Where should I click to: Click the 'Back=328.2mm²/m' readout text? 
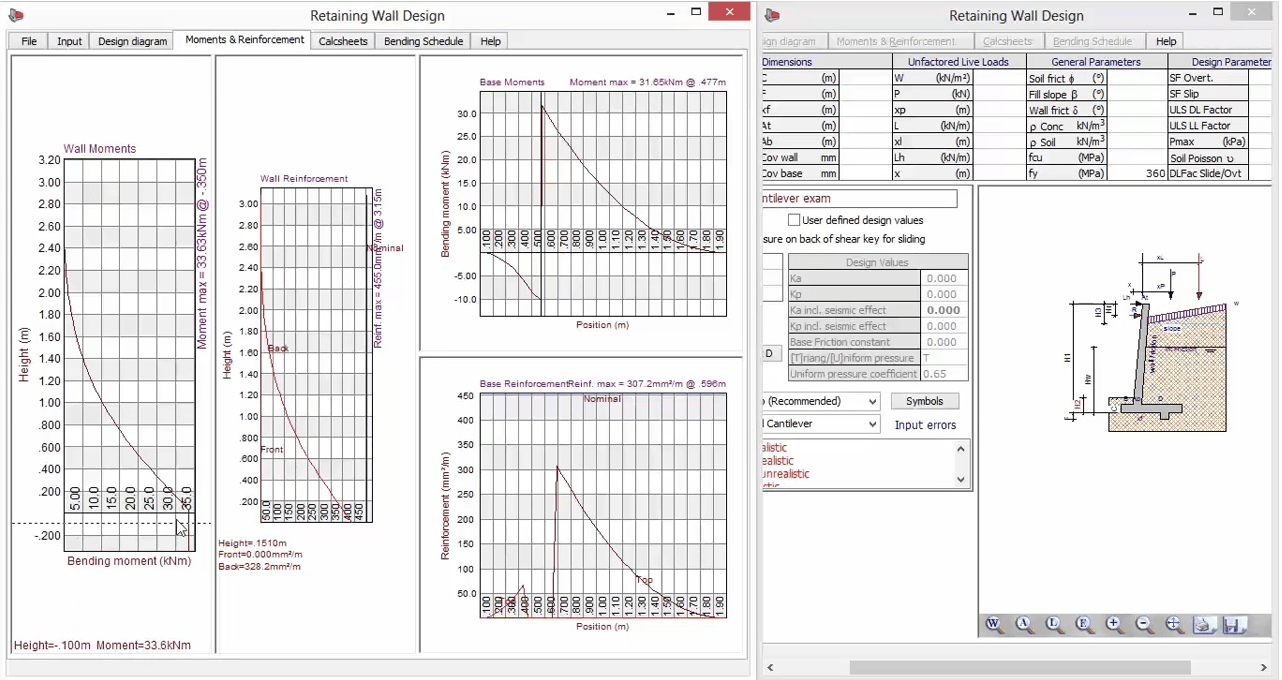point(259,567)
